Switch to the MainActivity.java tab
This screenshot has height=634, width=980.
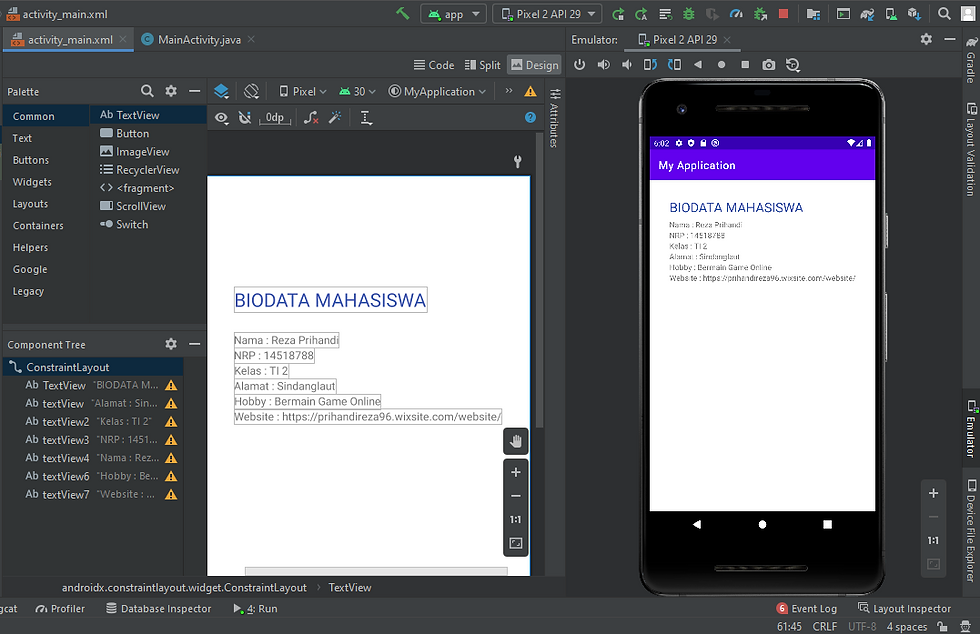pos(199,39)
